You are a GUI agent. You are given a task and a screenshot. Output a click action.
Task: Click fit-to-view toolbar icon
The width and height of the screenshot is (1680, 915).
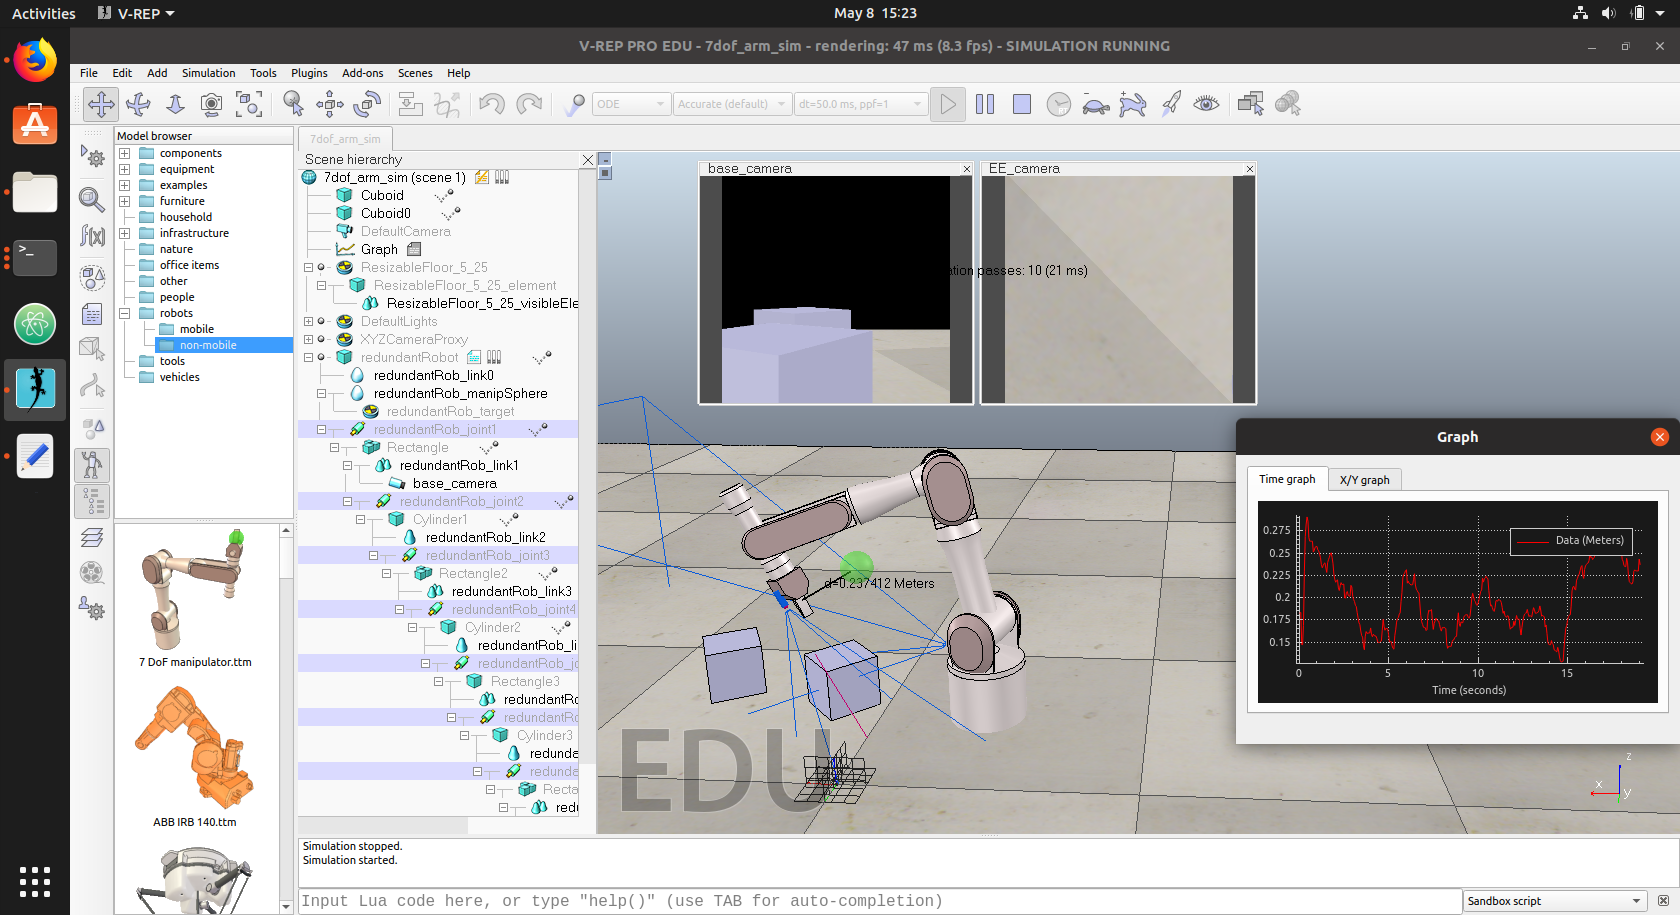[x=249, y=104]
